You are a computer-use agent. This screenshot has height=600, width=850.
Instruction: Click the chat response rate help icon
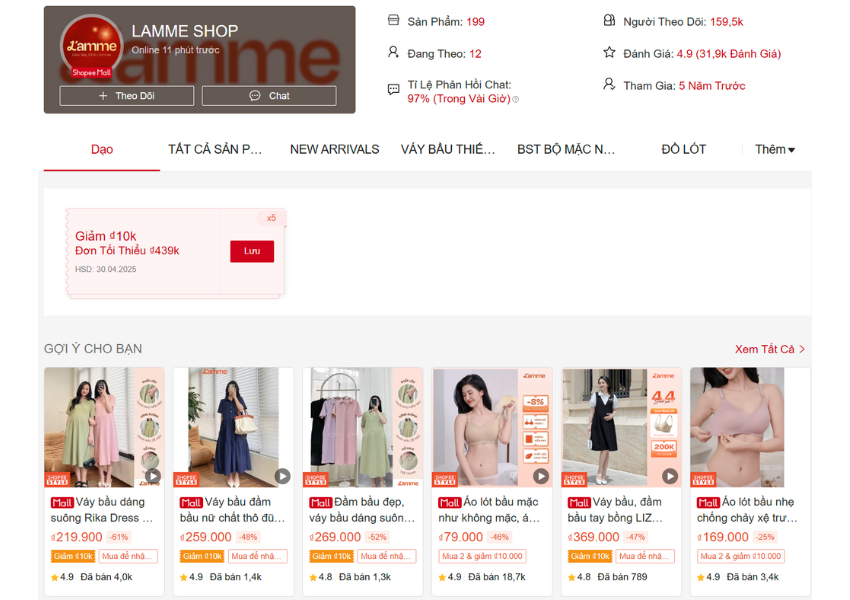516,100
